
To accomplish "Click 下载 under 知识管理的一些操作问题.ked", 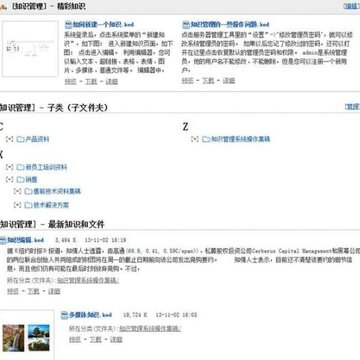I will click(208, 80).
